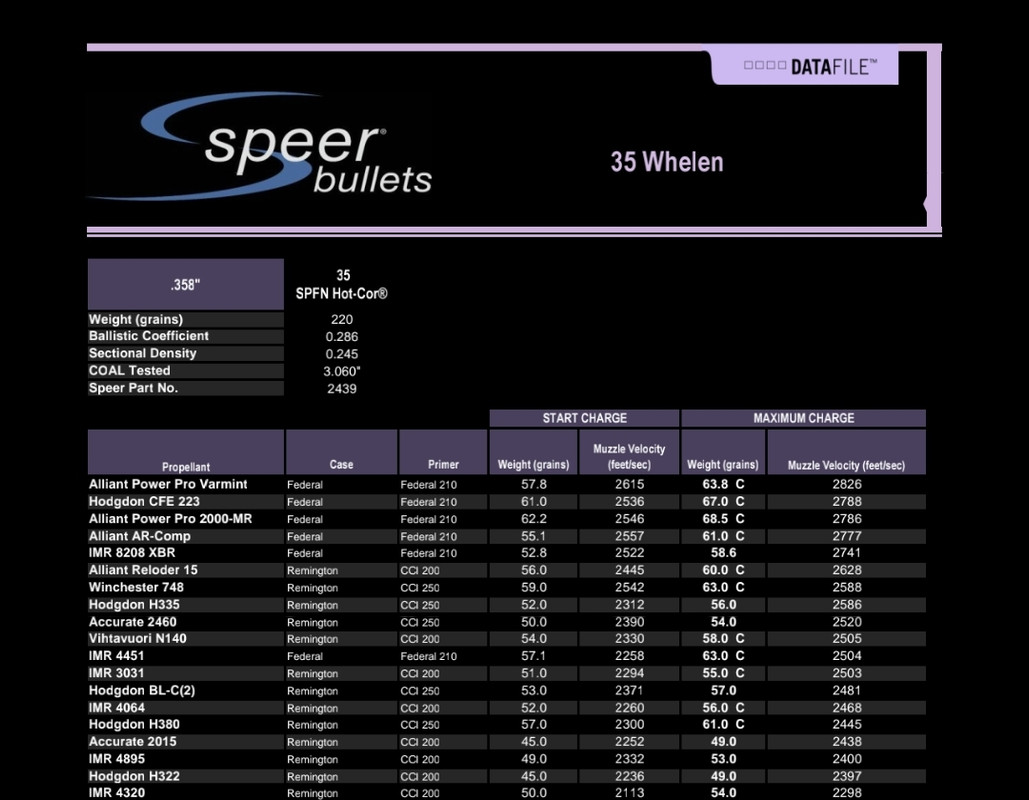Select max velocity 2826 for Power Pro Varmint
1029x800 pixels.
click(x=847, y=484)
